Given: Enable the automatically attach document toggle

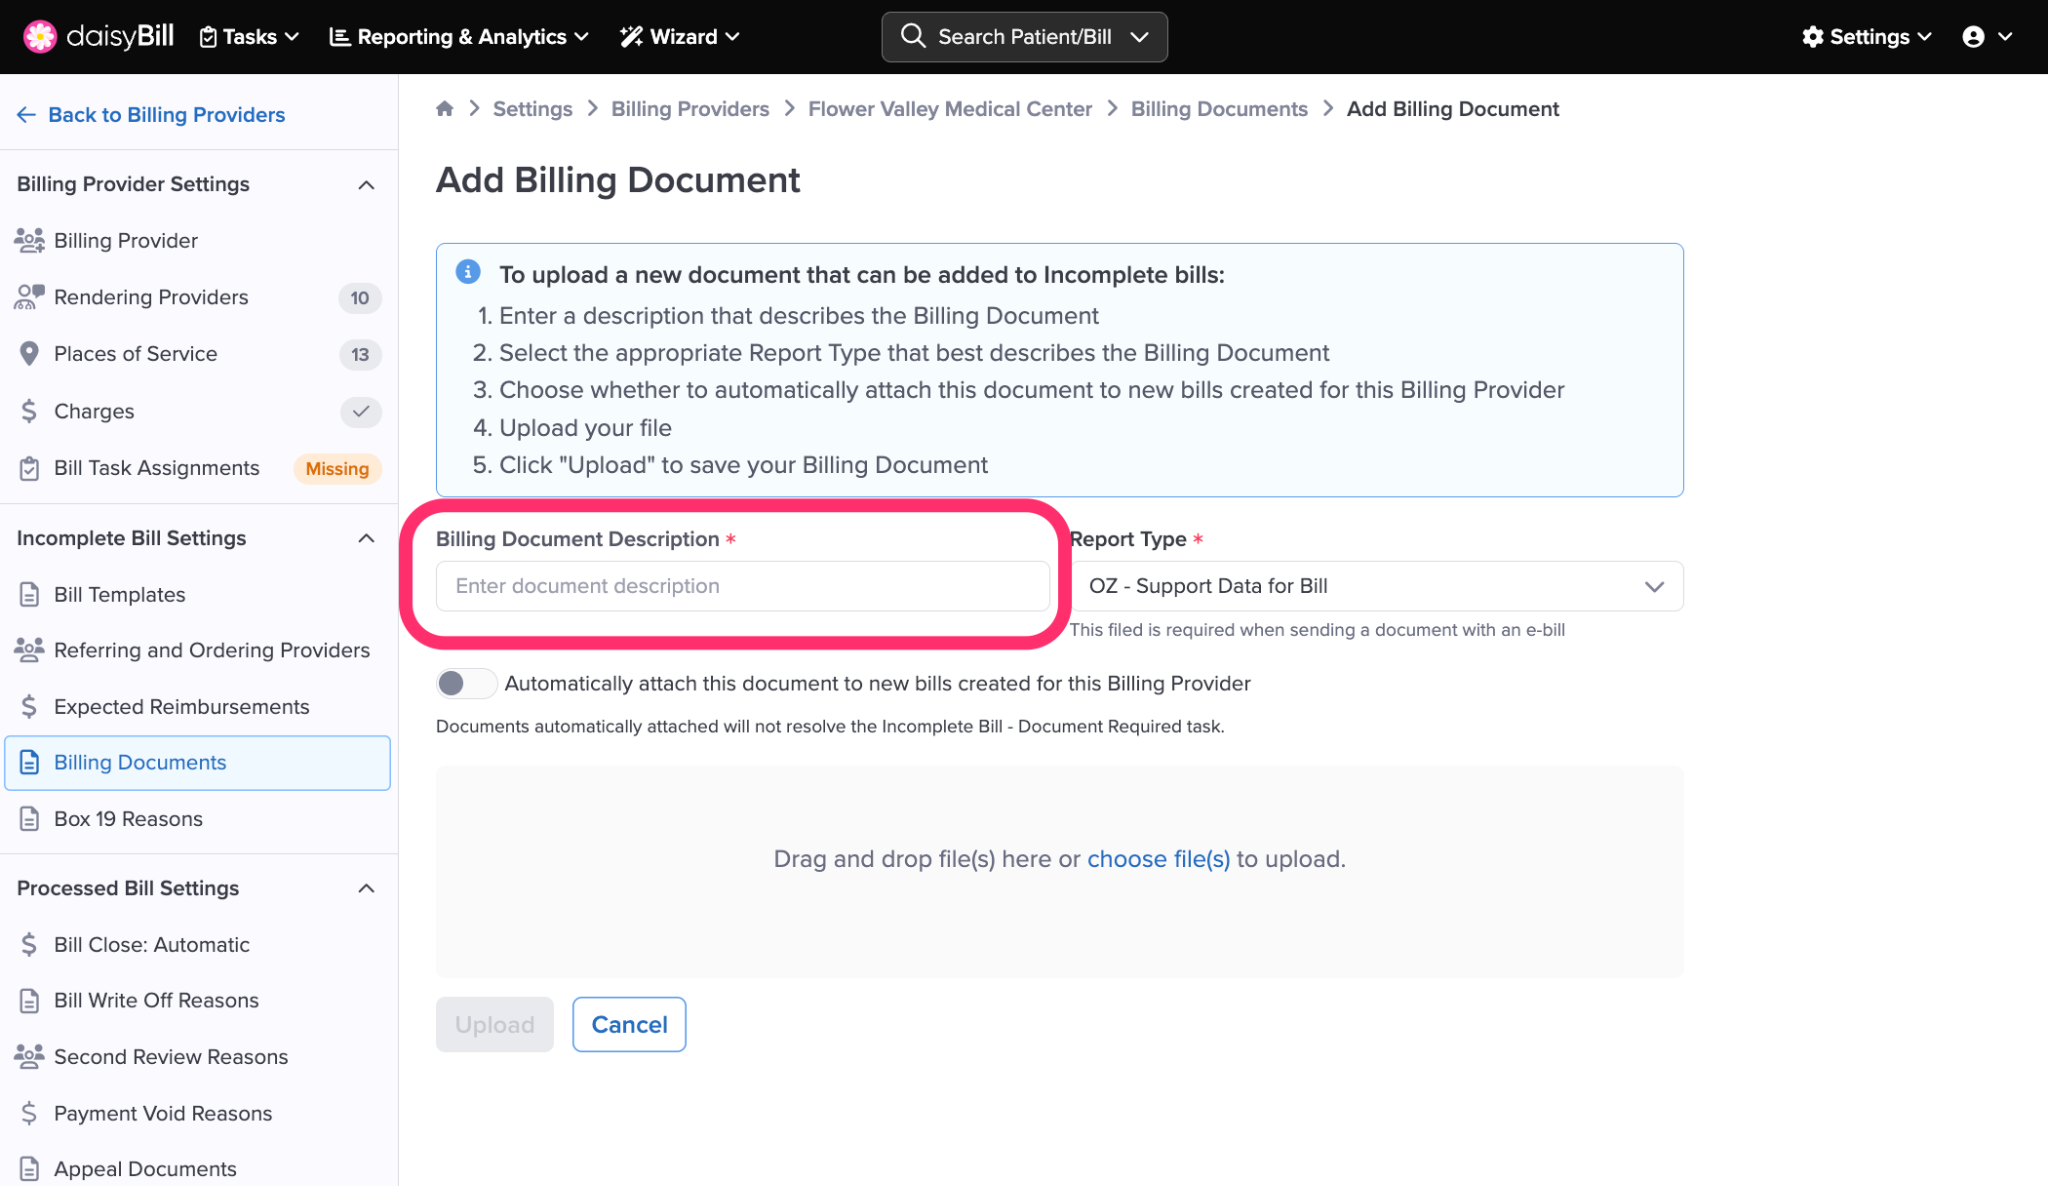Looking at the screenshot, I should click(465, 683).
